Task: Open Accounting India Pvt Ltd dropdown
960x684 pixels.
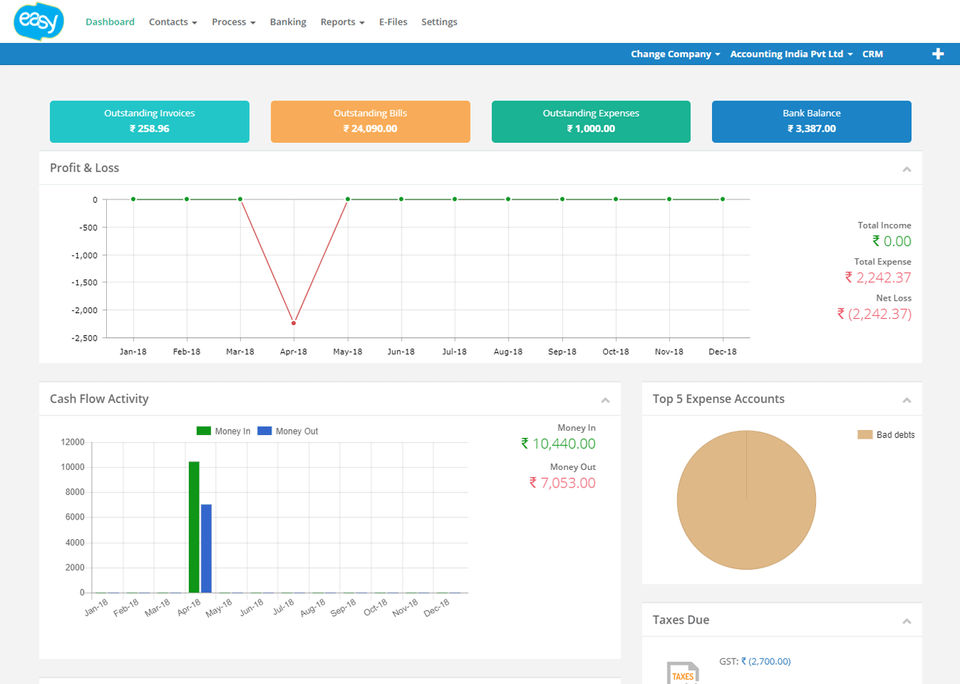Action: [791, 54]
